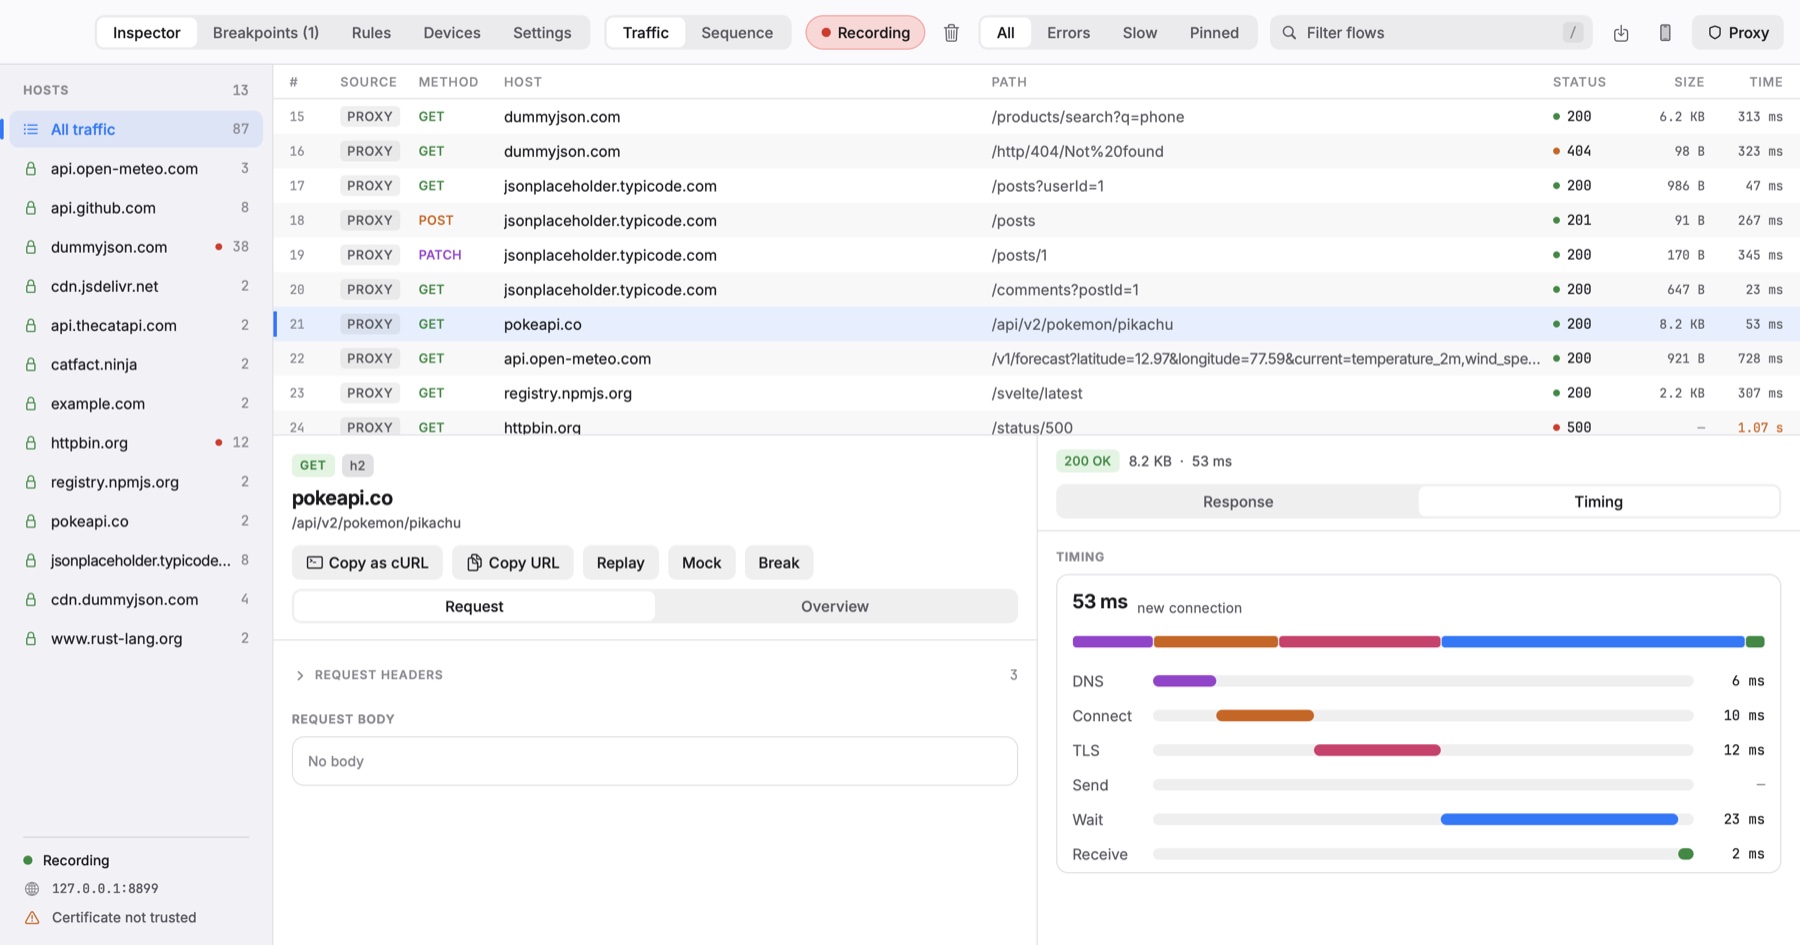Viewport: 1800px width, 945px height.
Task: Click warning icon for Certificate not trusted
Action: 32,917
